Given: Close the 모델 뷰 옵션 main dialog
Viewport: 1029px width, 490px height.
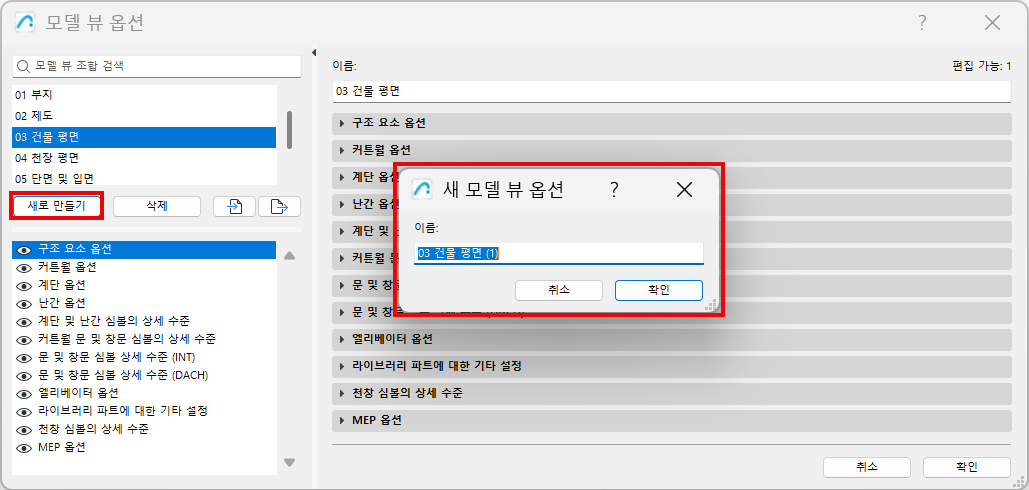Looking at the screenshot, I should point(992,23).
